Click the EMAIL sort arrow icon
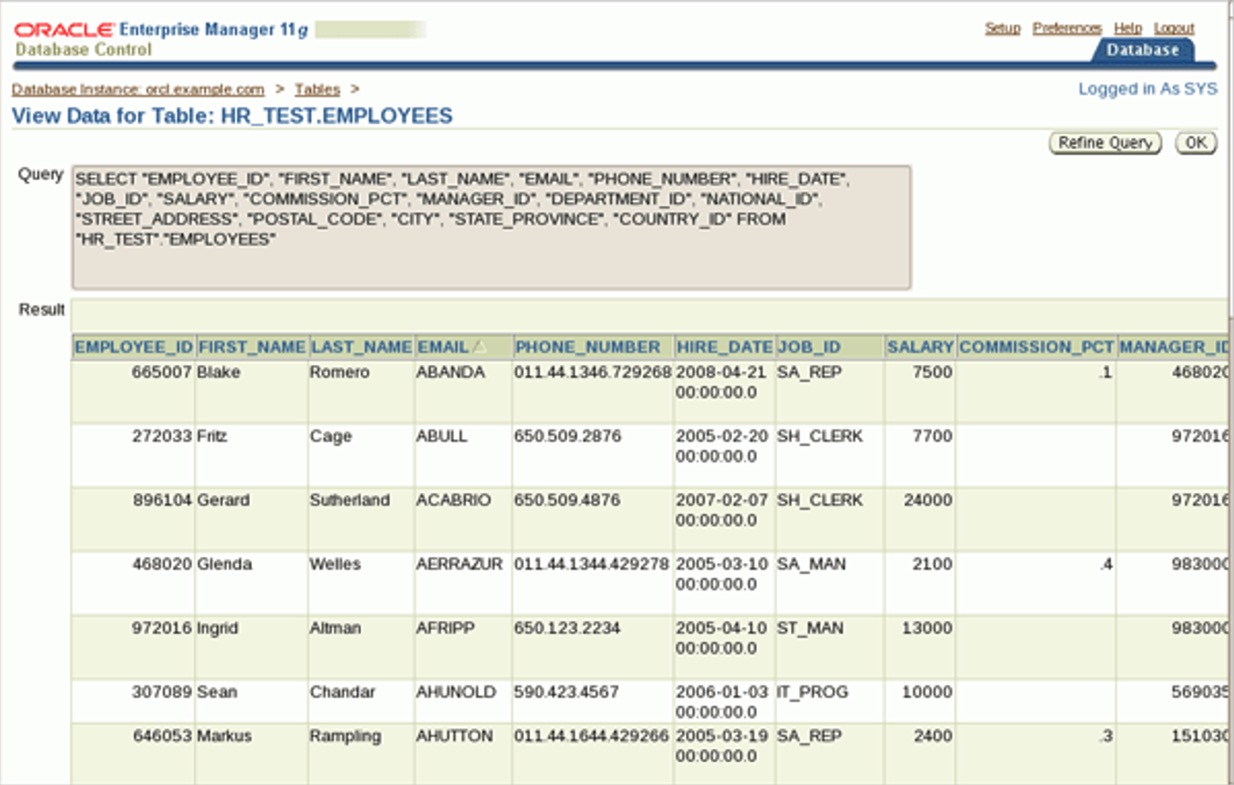The height and width of the screenshot is (785, 1234). [479, 347]
